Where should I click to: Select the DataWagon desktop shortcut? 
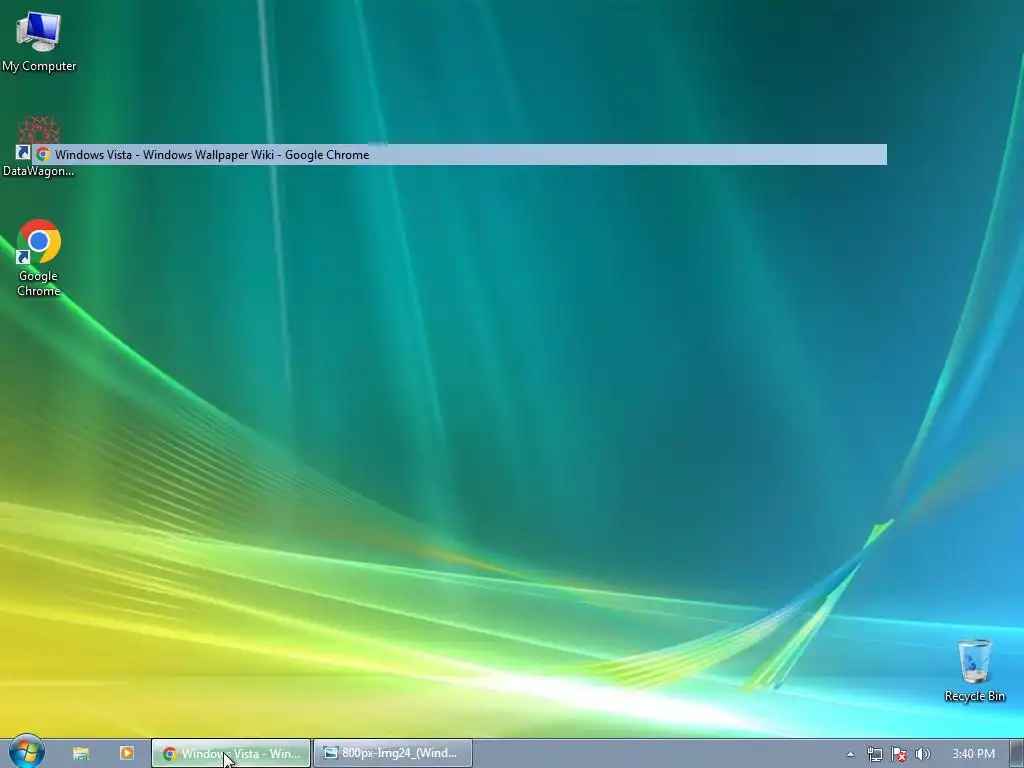coord(38,147)
